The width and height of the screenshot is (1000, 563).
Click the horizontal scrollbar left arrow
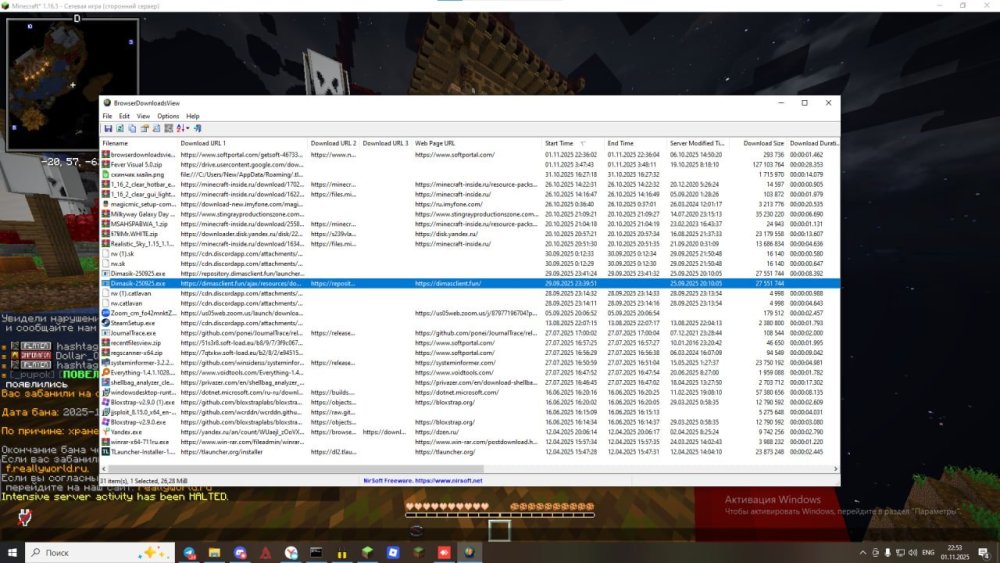(x=105, y=469)
